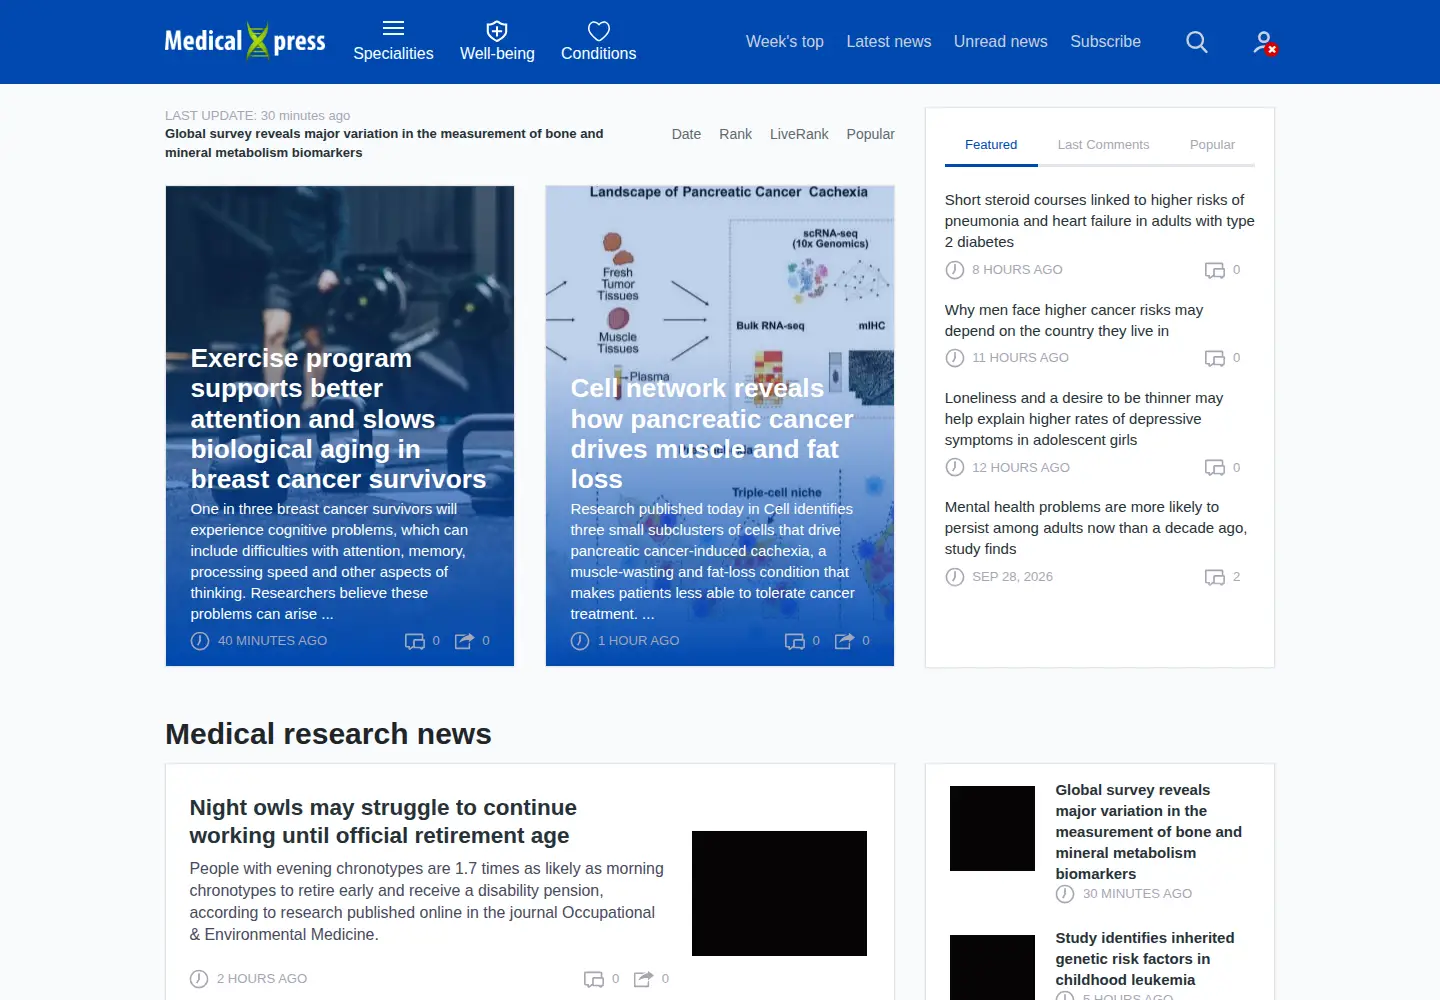Switch to the Featured tab
This screenshot has height=1000, width=1440.
(x=991, y=145)
